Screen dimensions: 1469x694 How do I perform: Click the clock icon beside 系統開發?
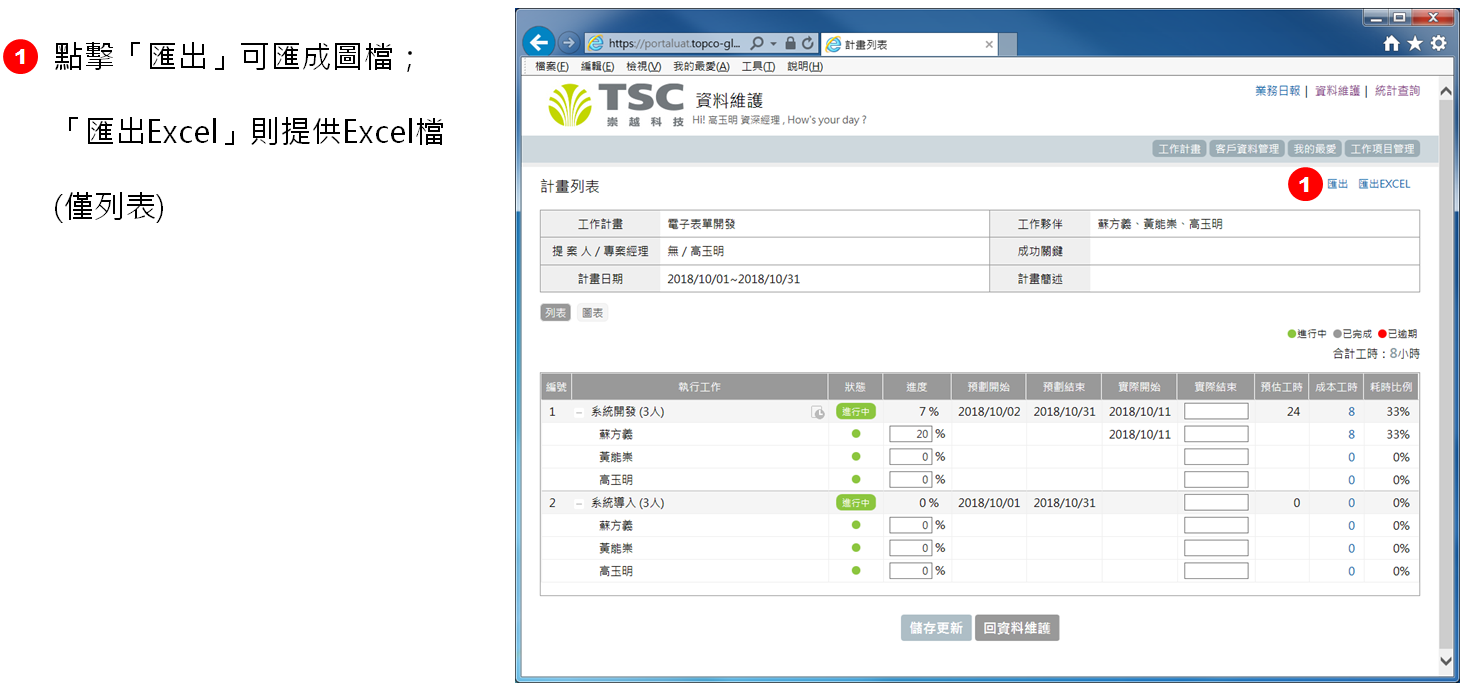817,412
